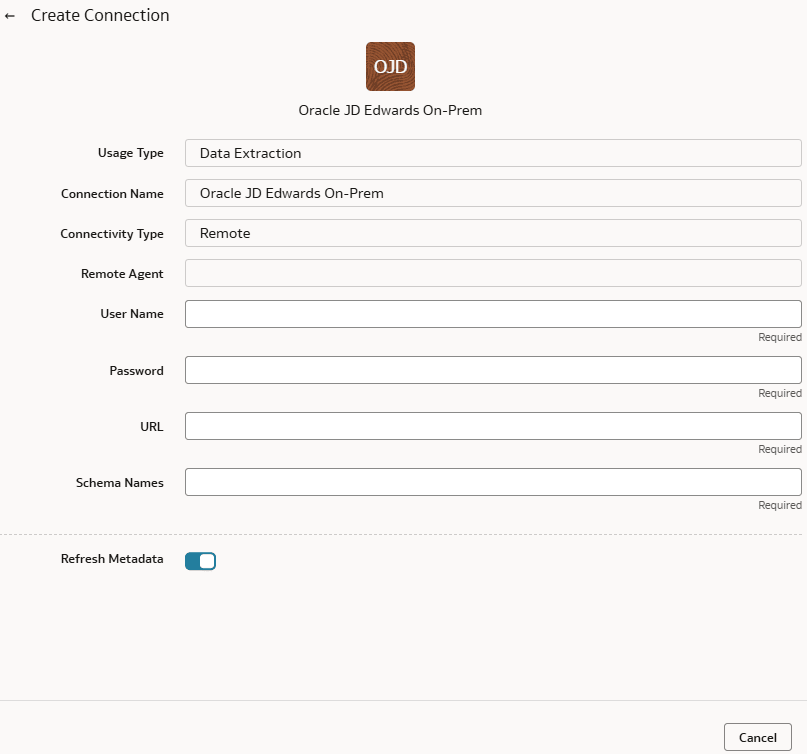Open the Usage Type dropdown
Image resolution: width=807 pixels, height=754 pixels.
[493, 153]
